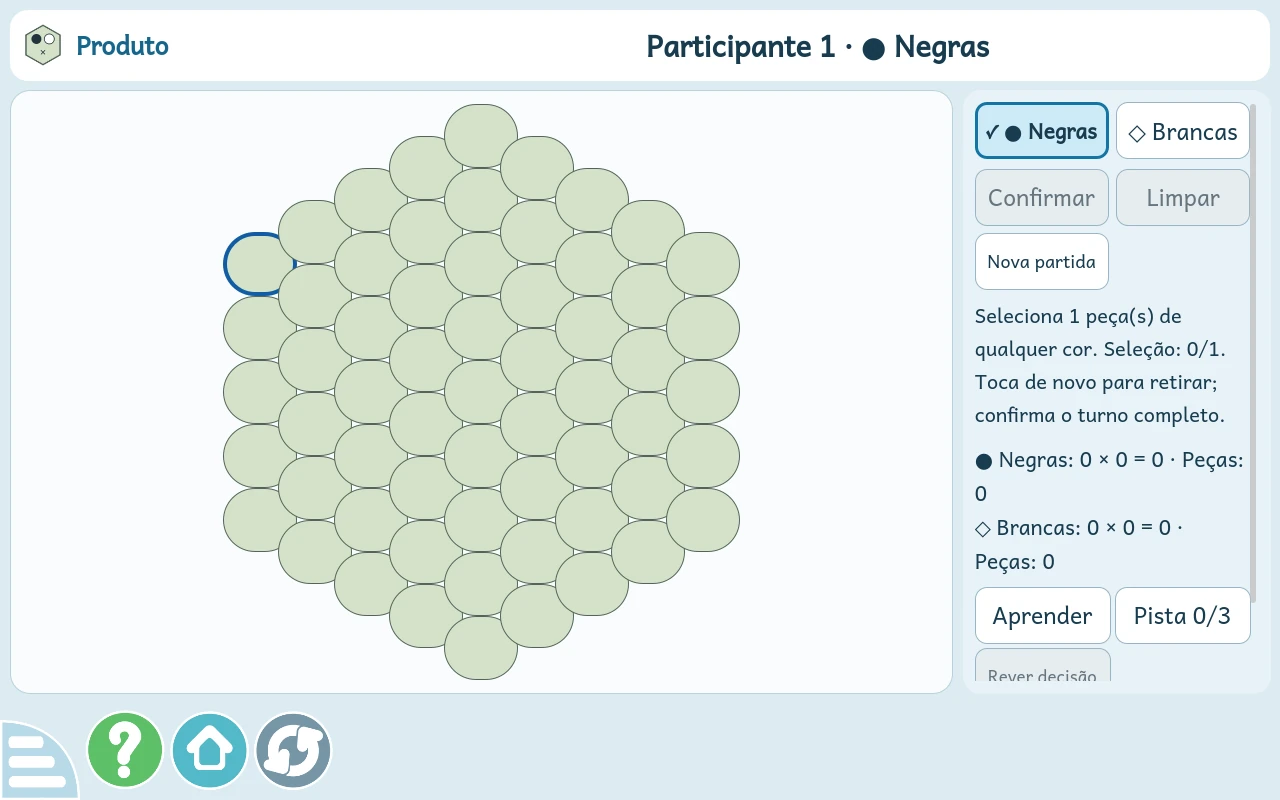Click the gray circular arrows refresh icon

[293, 750]
